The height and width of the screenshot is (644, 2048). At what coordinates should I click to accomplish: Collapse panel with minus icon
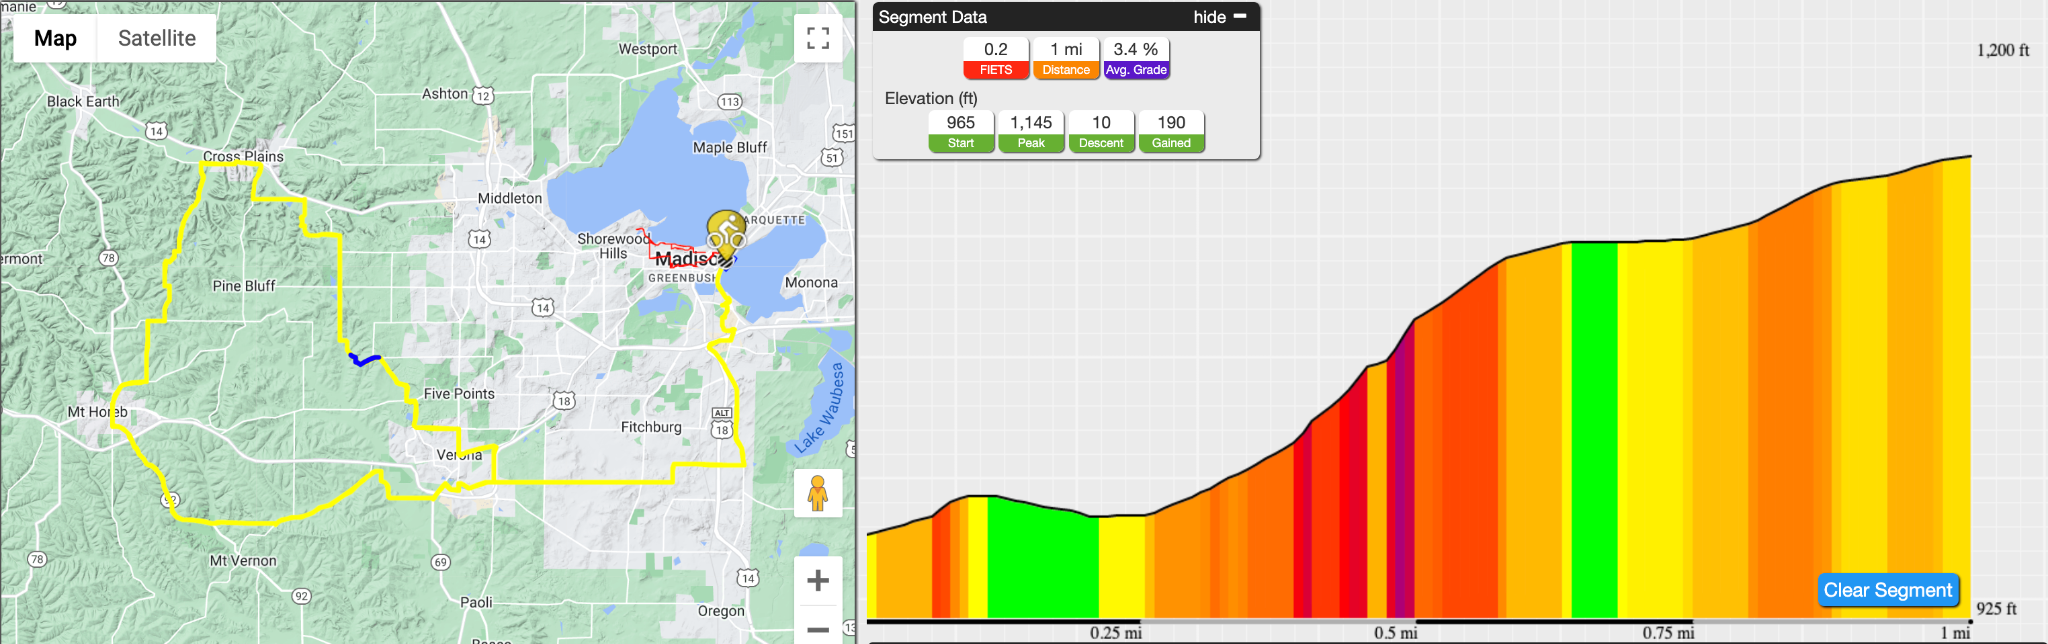1240,16
